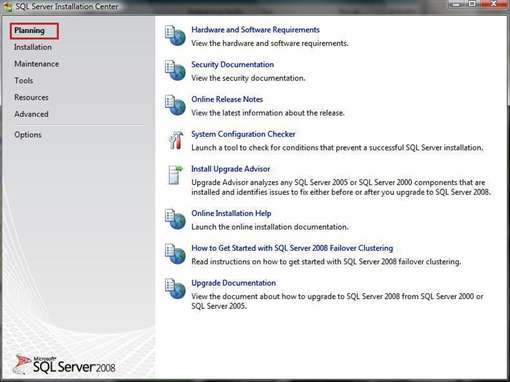The image size is (510, 382).
Task: Click 'View the security documentation.' description
Action: coord(248,78)
